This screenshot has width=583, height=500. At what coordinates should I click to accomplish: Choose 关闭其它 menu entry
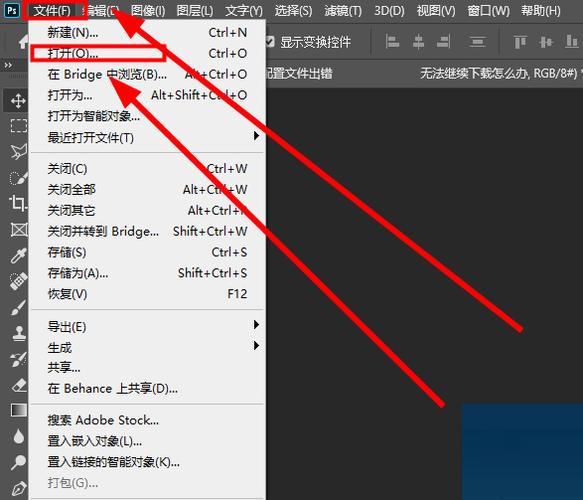(x=147, y=210)
